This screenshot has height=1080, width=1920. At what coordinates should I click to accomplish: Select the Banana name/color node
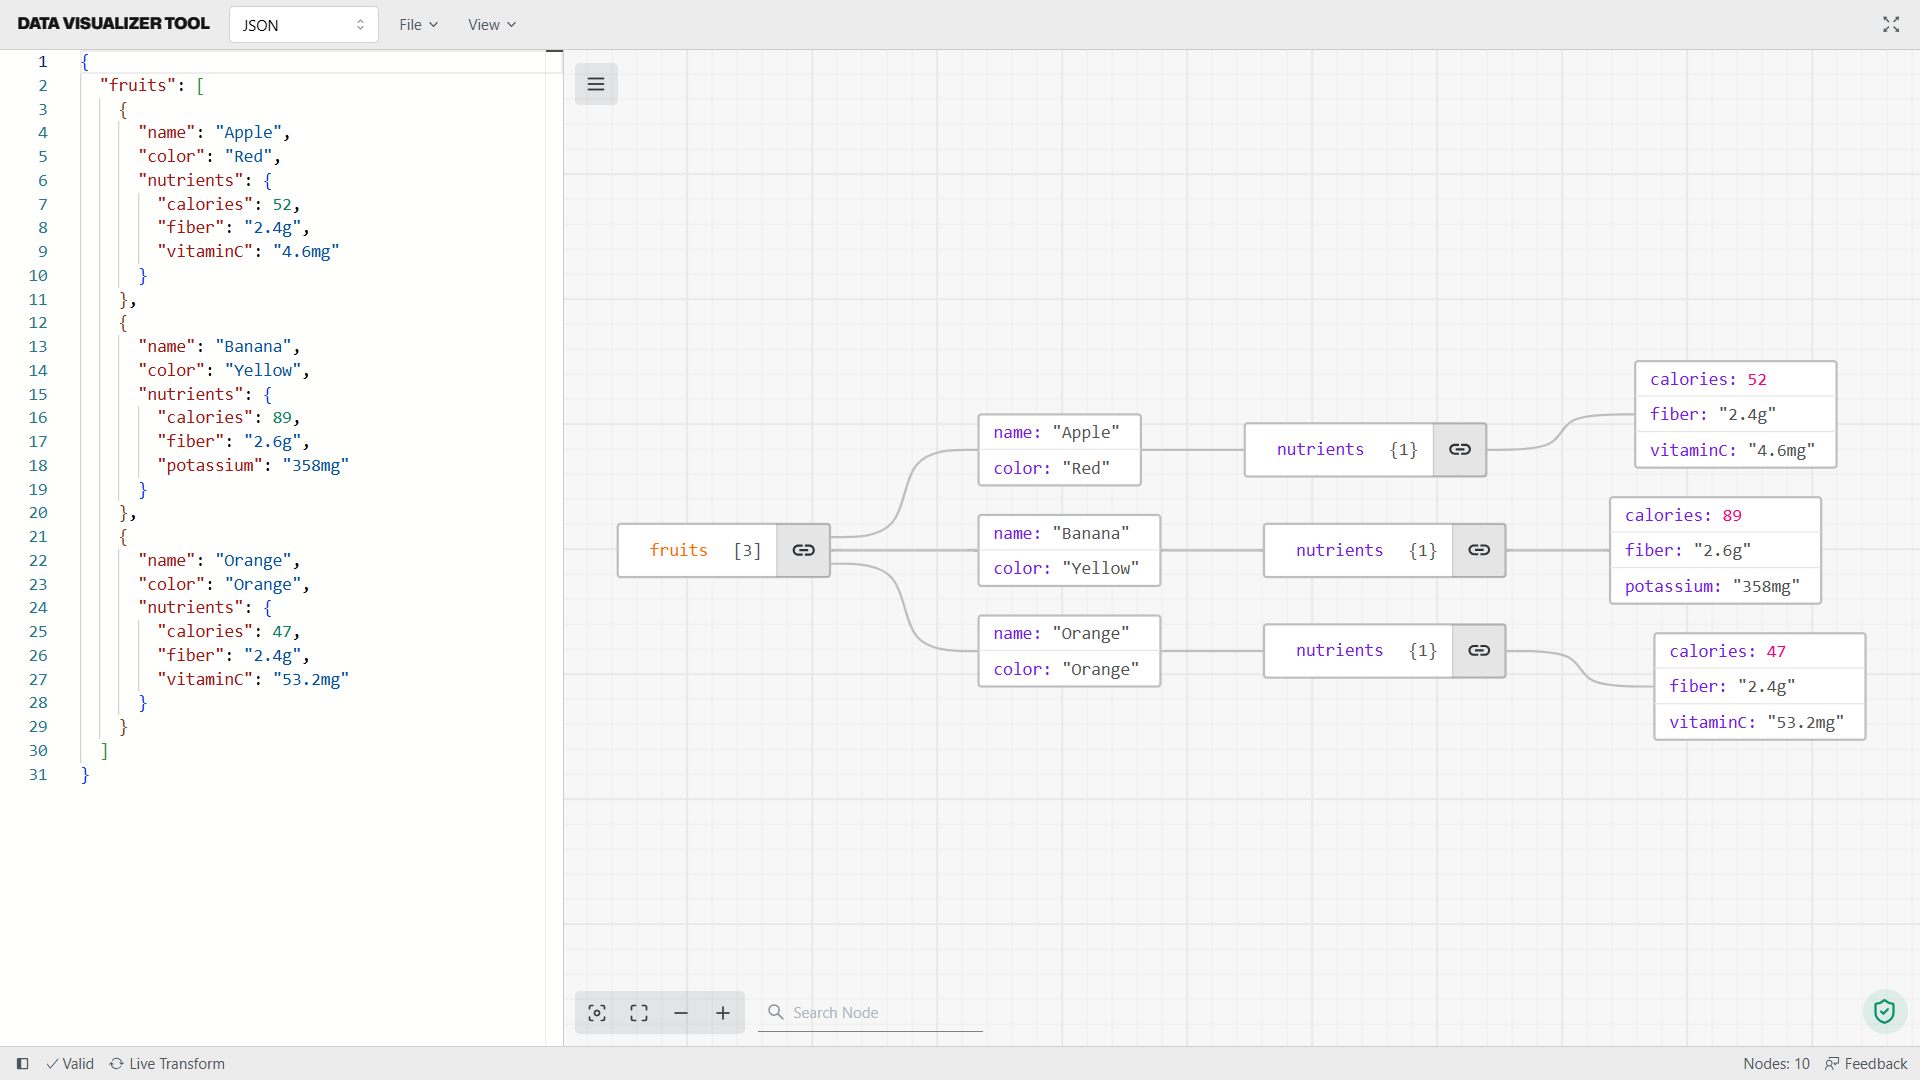[x=1069, y=550]
